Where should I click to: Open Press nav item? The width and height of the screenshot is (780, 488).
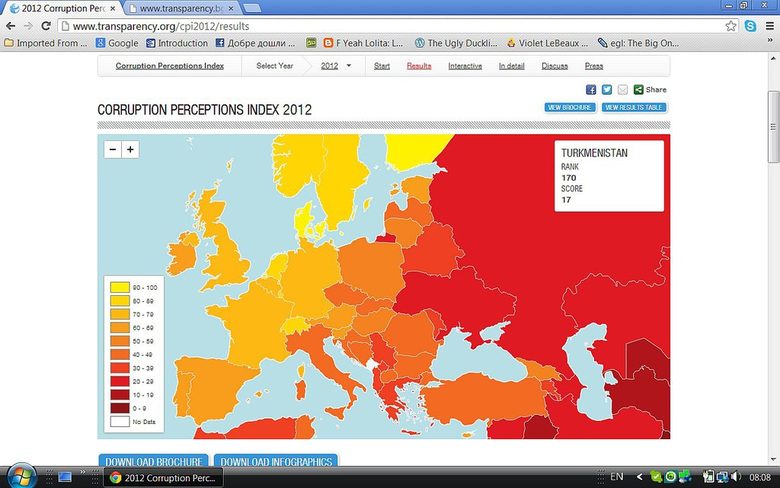[x=594, y=66]
